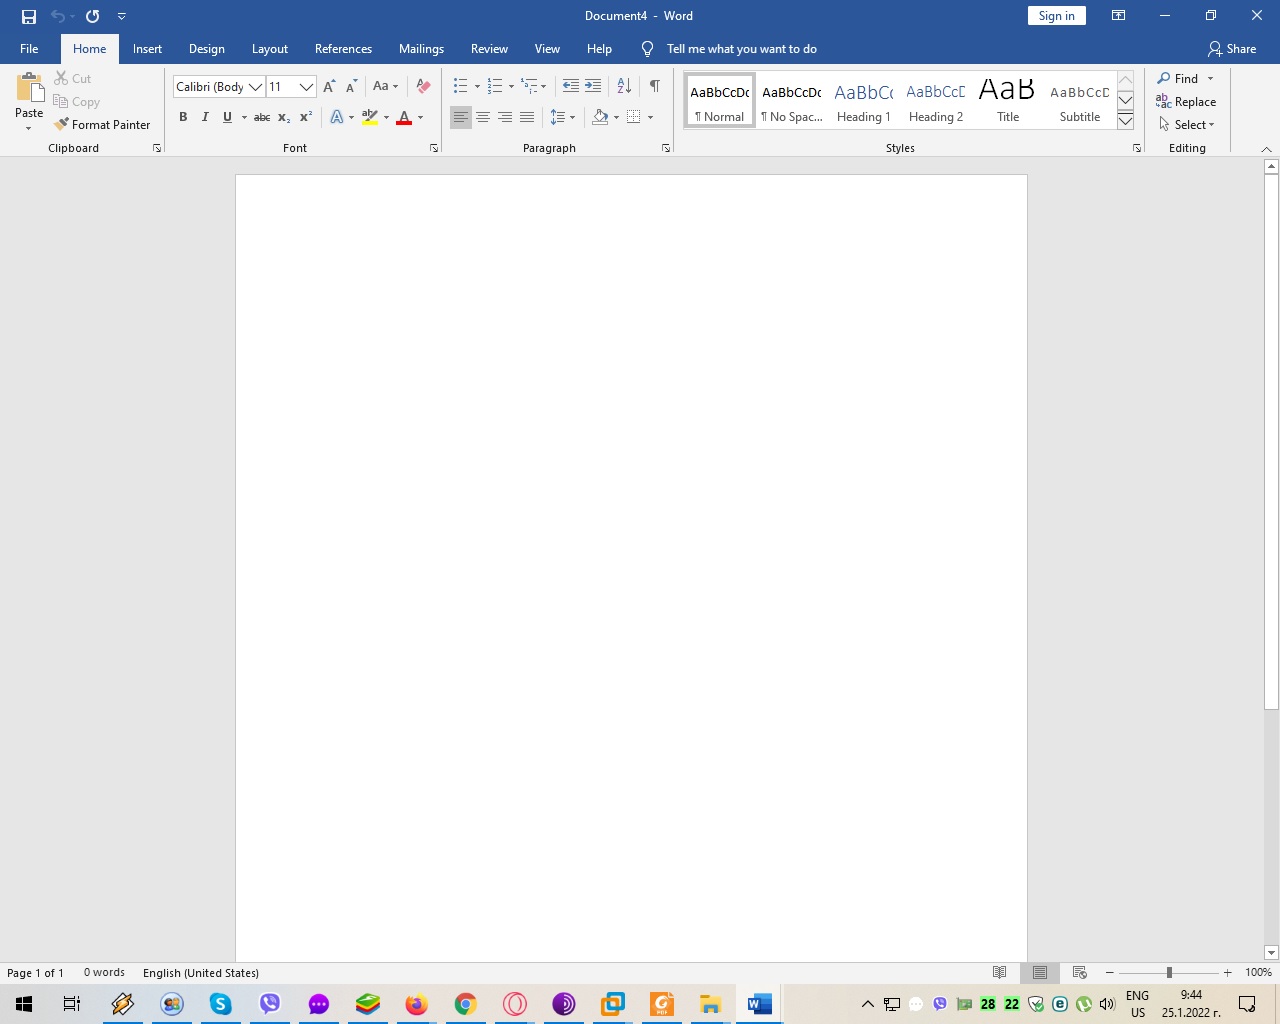Click the Paste clipboard icon
Viewport: 1280px width, 1024px height.
click(x=29, y=88)
